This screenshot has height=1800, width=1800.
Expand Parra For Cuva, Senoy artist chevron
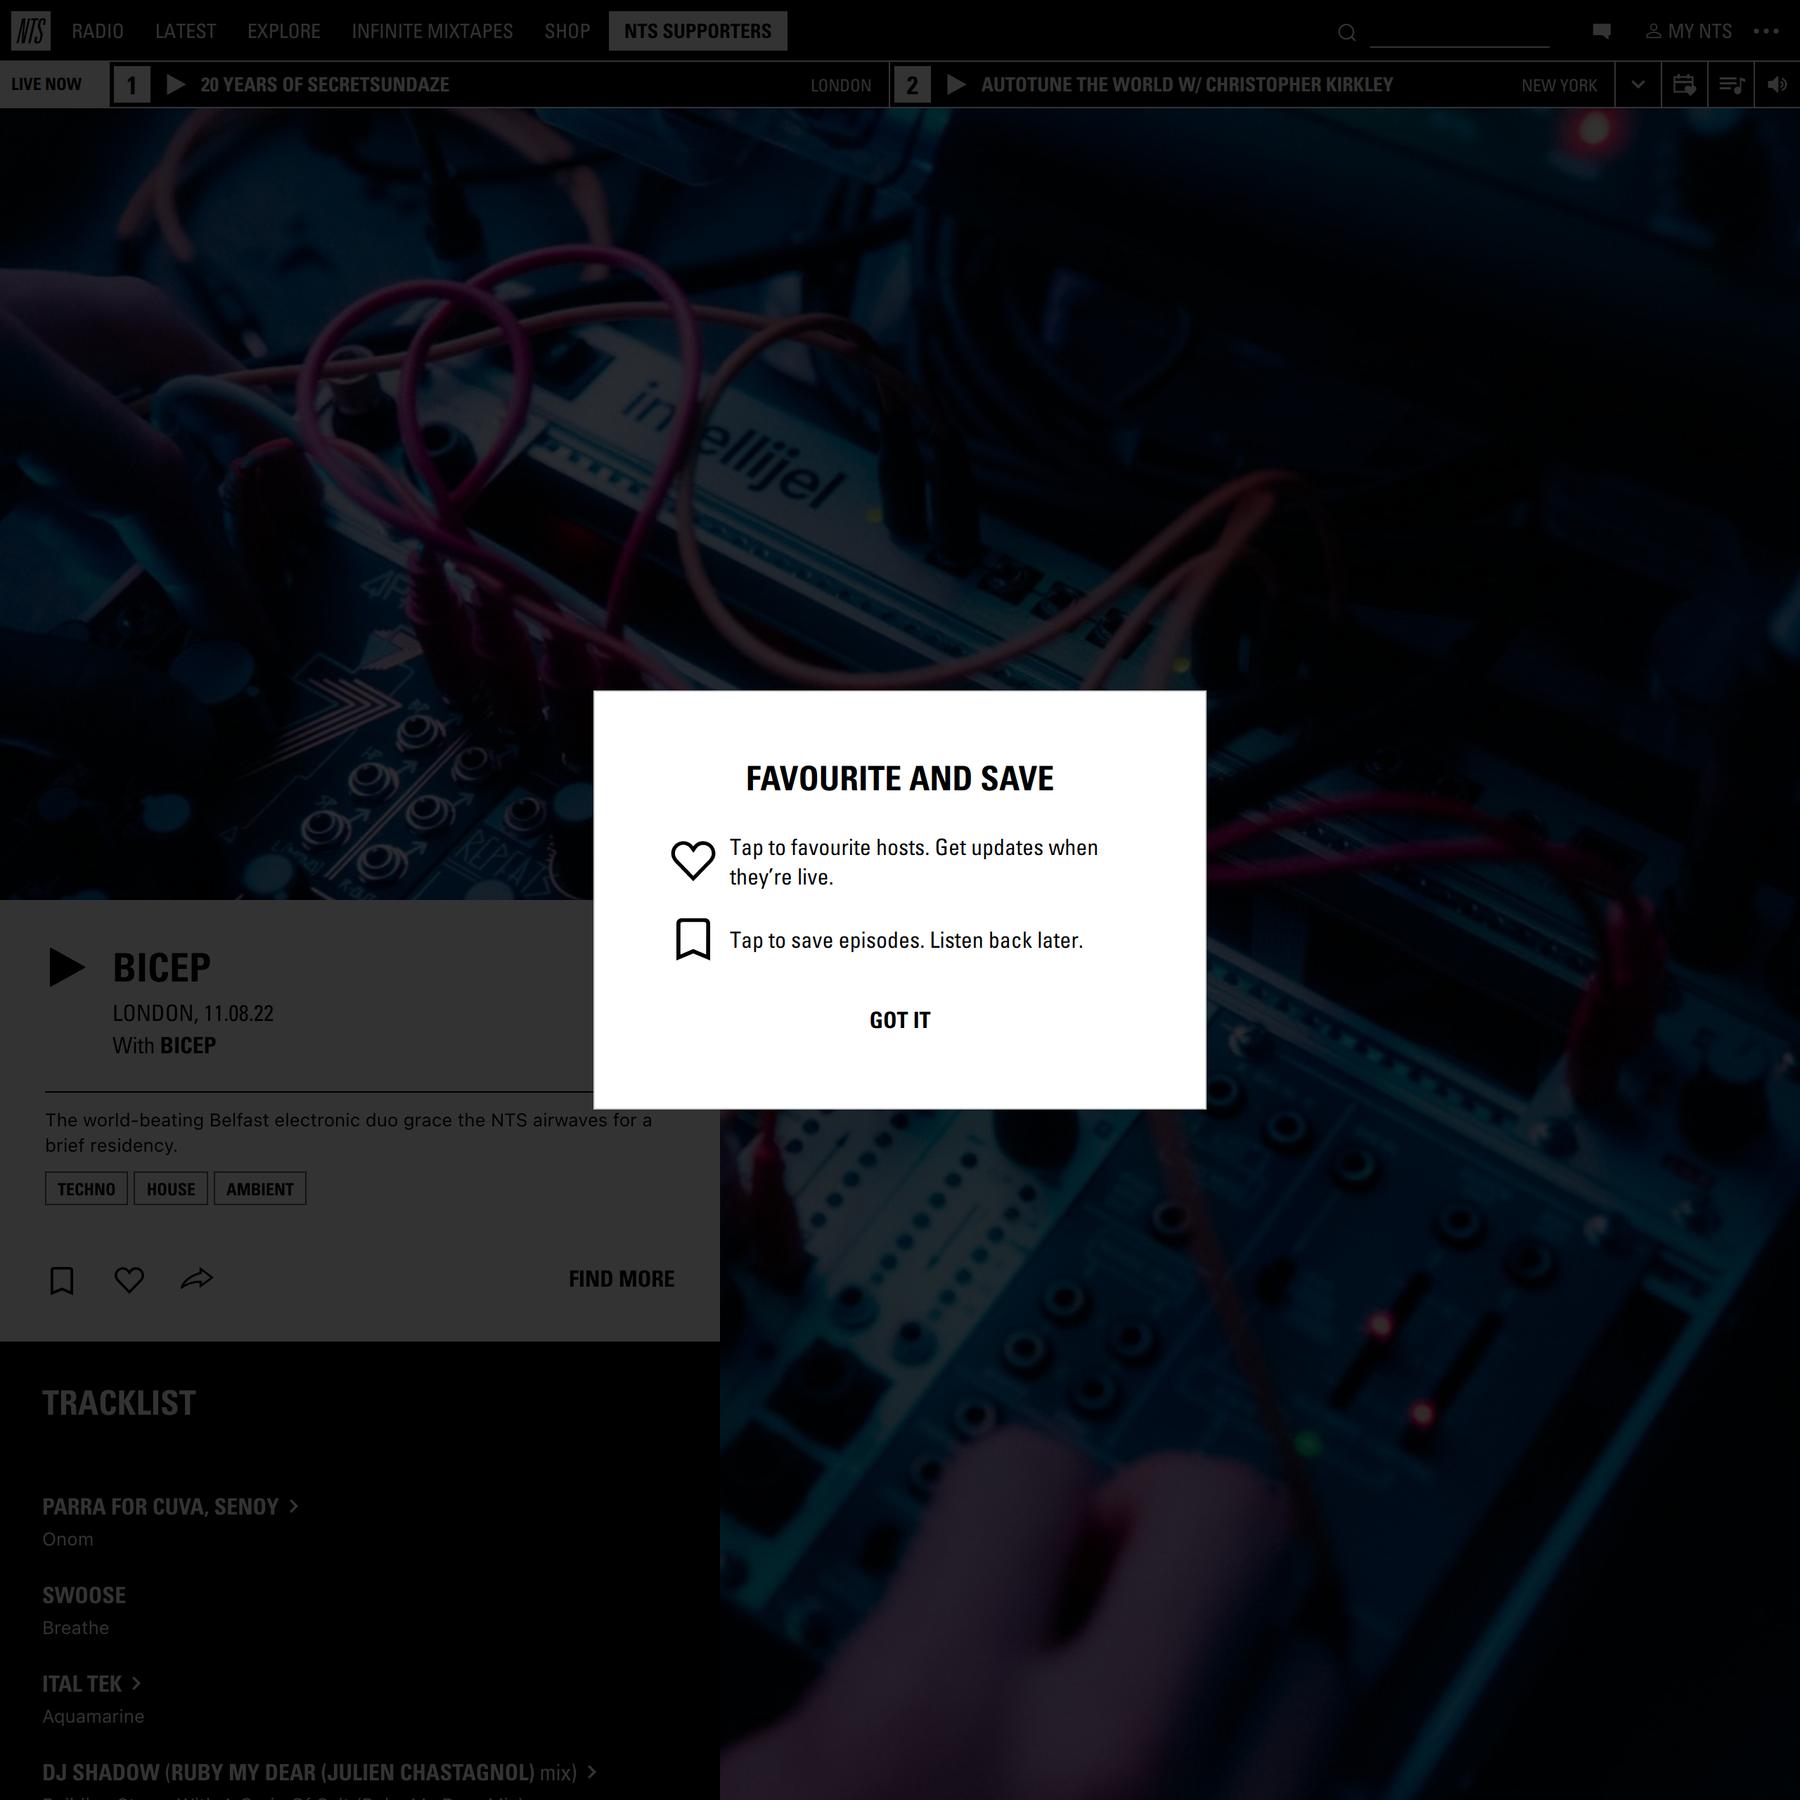(x=294, y=1506)
